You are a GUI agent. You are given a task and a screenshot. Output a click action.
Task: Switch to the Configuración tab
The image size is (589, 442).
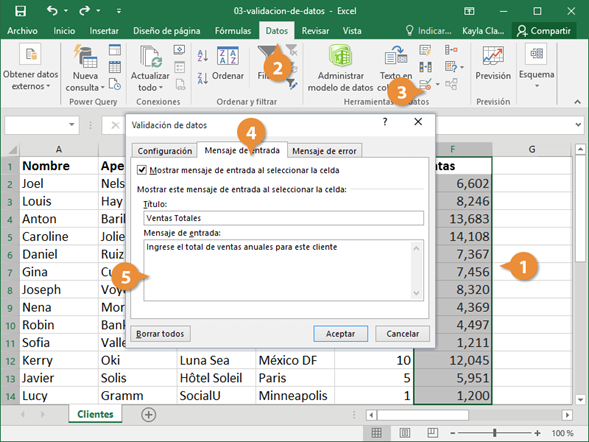coord(165,151)
